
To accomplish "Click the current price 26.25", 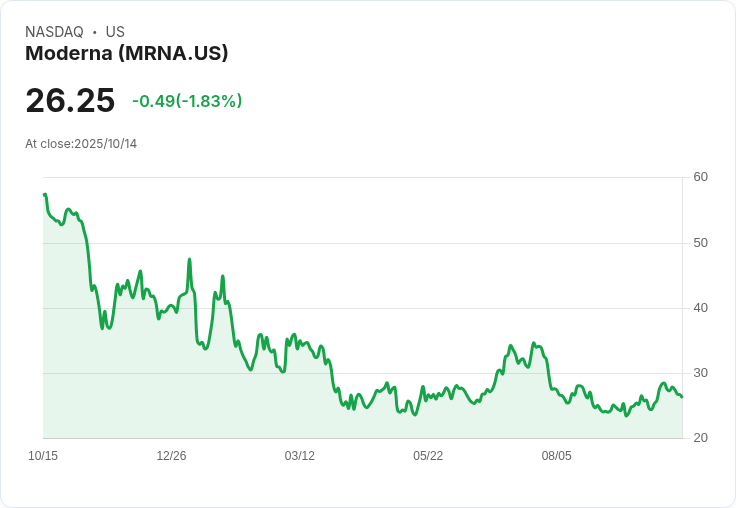I will [70, 100].
